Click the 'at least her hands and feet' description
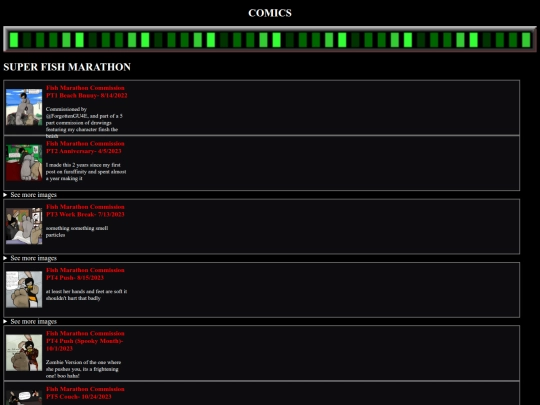Image resolution: width=540 pixels, height=405 pixels. click(86, 295)
